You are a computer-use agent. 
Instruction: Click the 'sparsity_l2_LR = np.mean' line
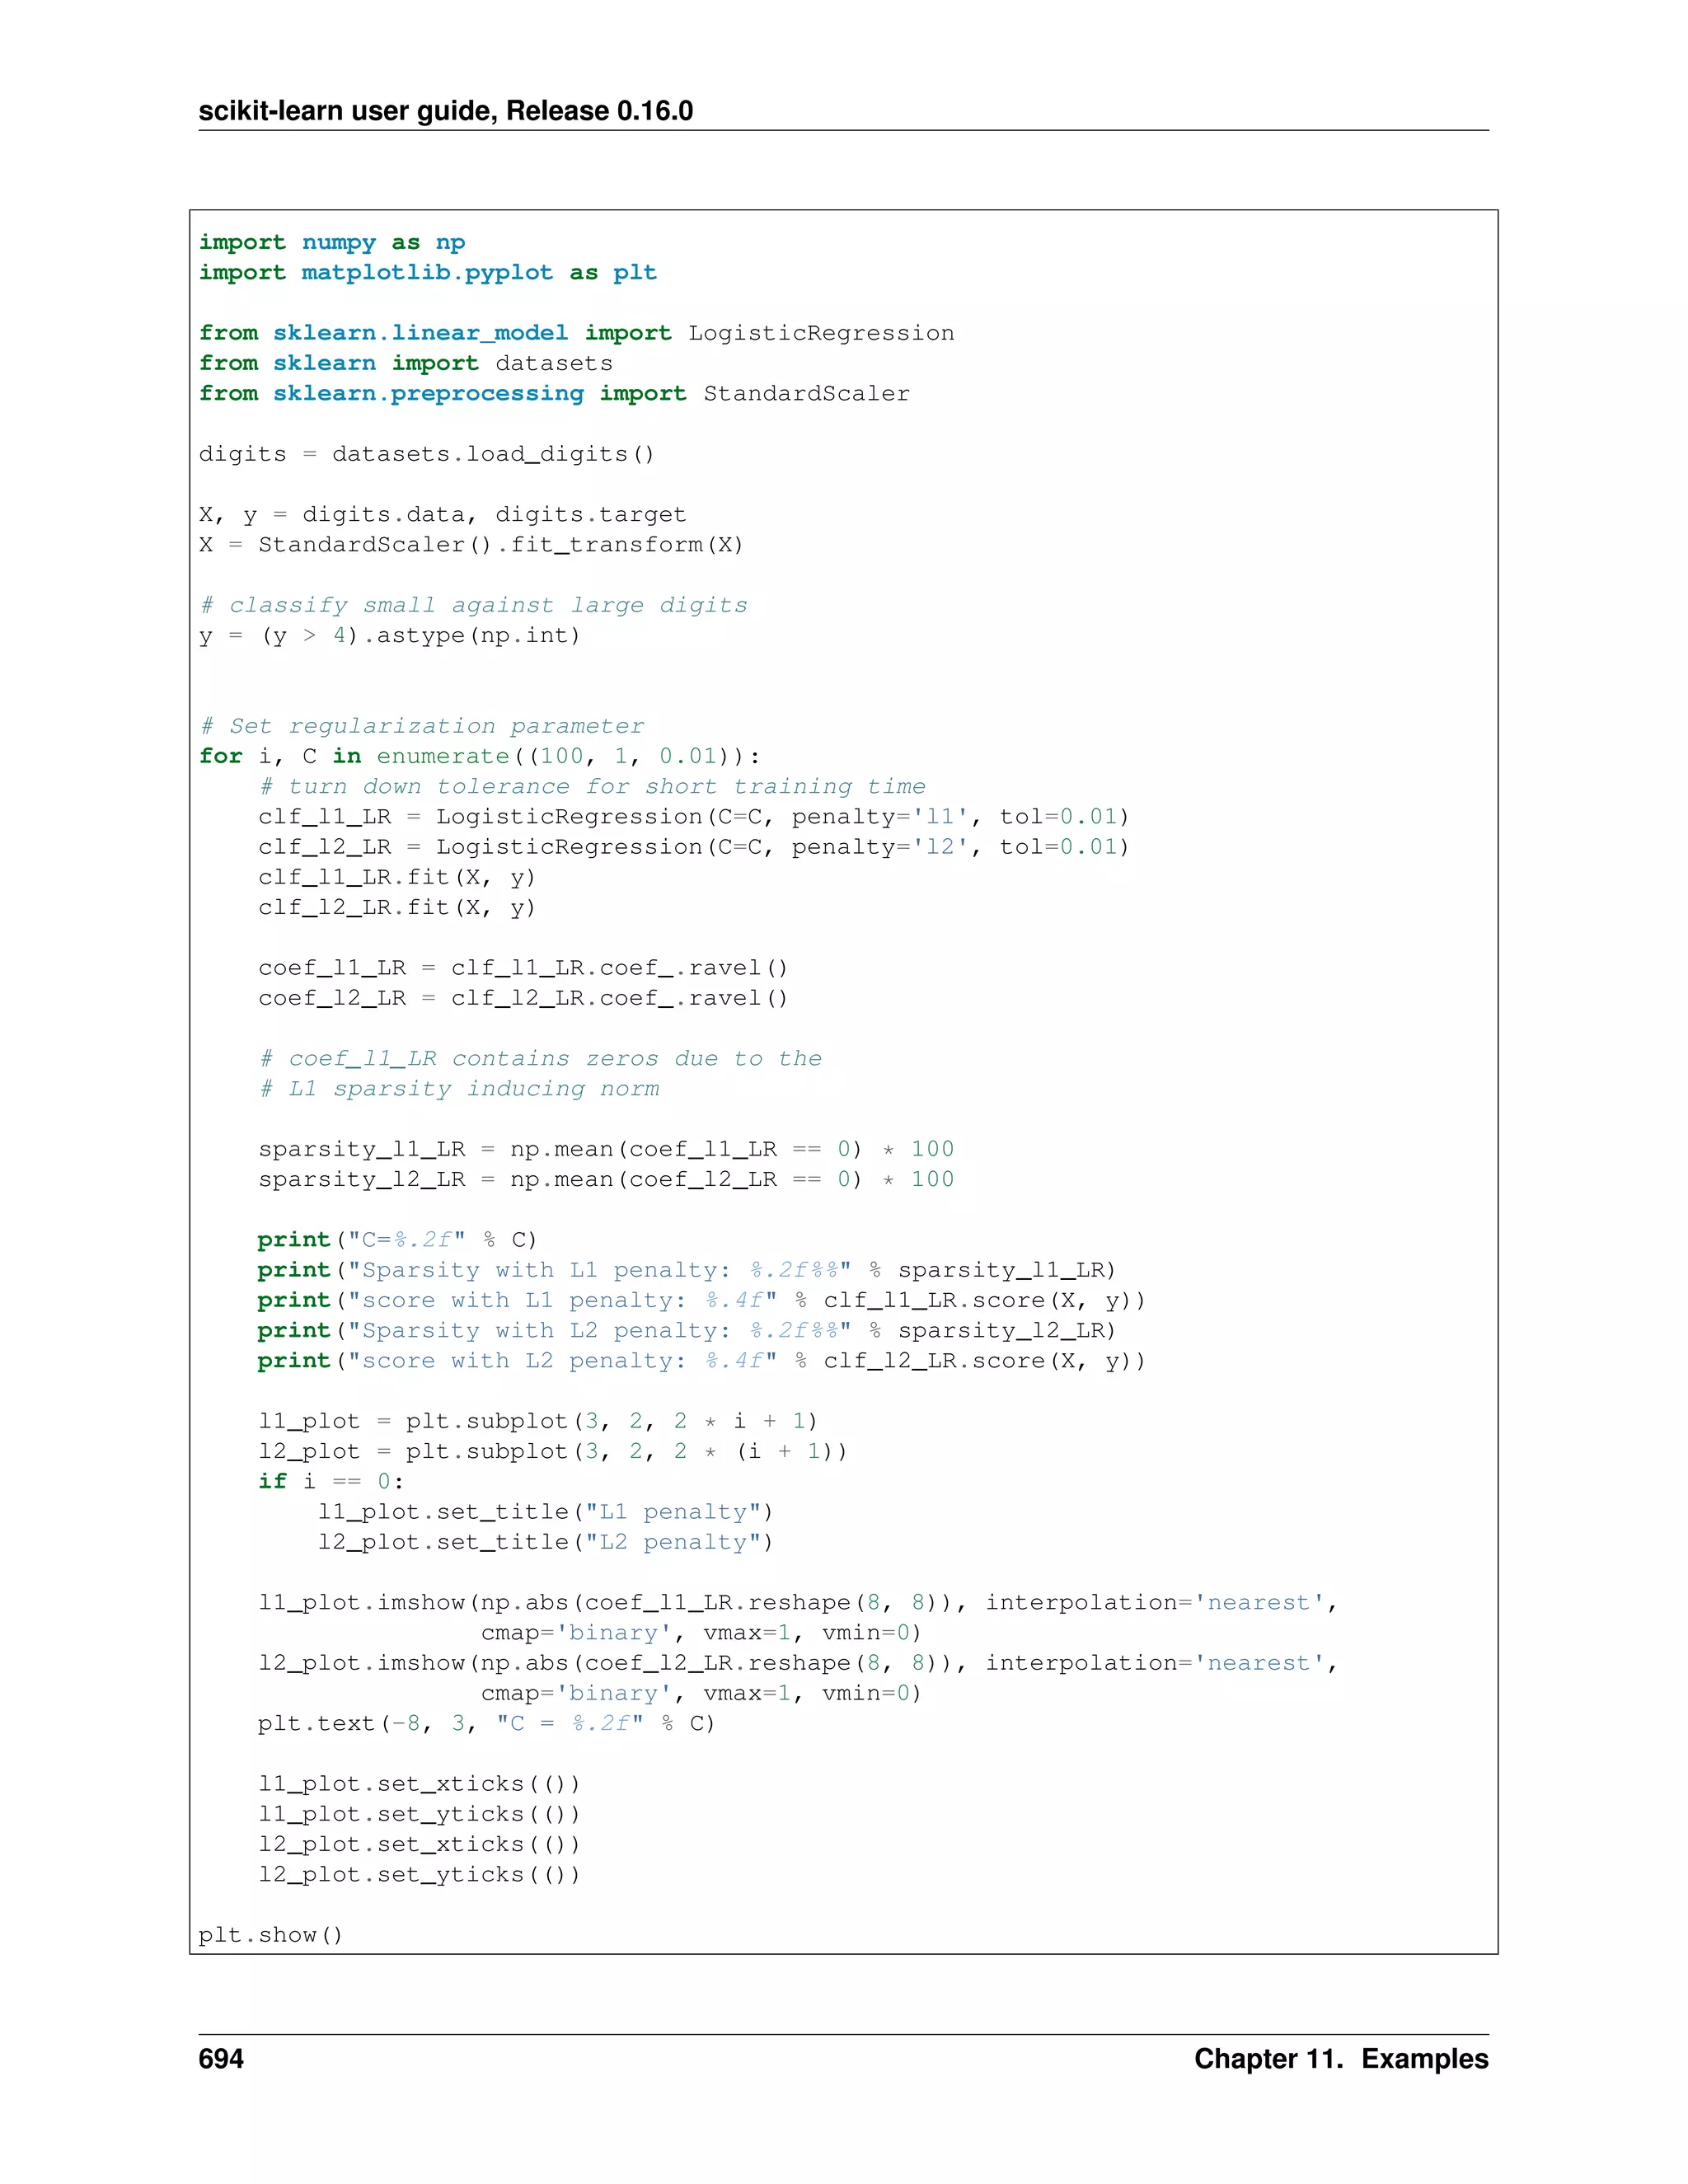pyautogui.click(x=606, y=1180)
